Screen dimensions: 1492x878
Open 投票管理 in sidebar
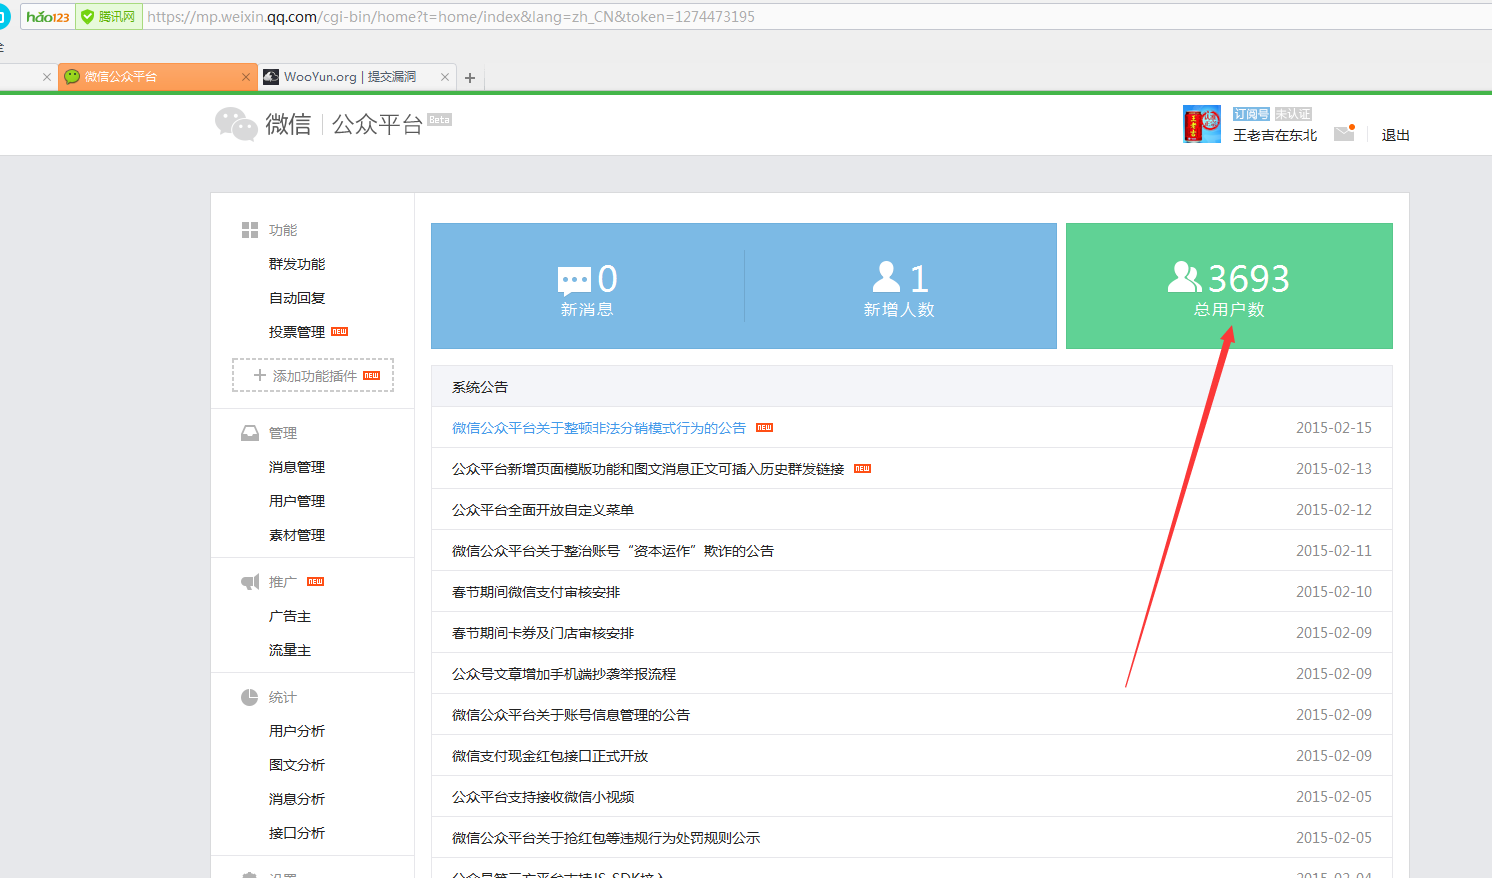(297, 332)
